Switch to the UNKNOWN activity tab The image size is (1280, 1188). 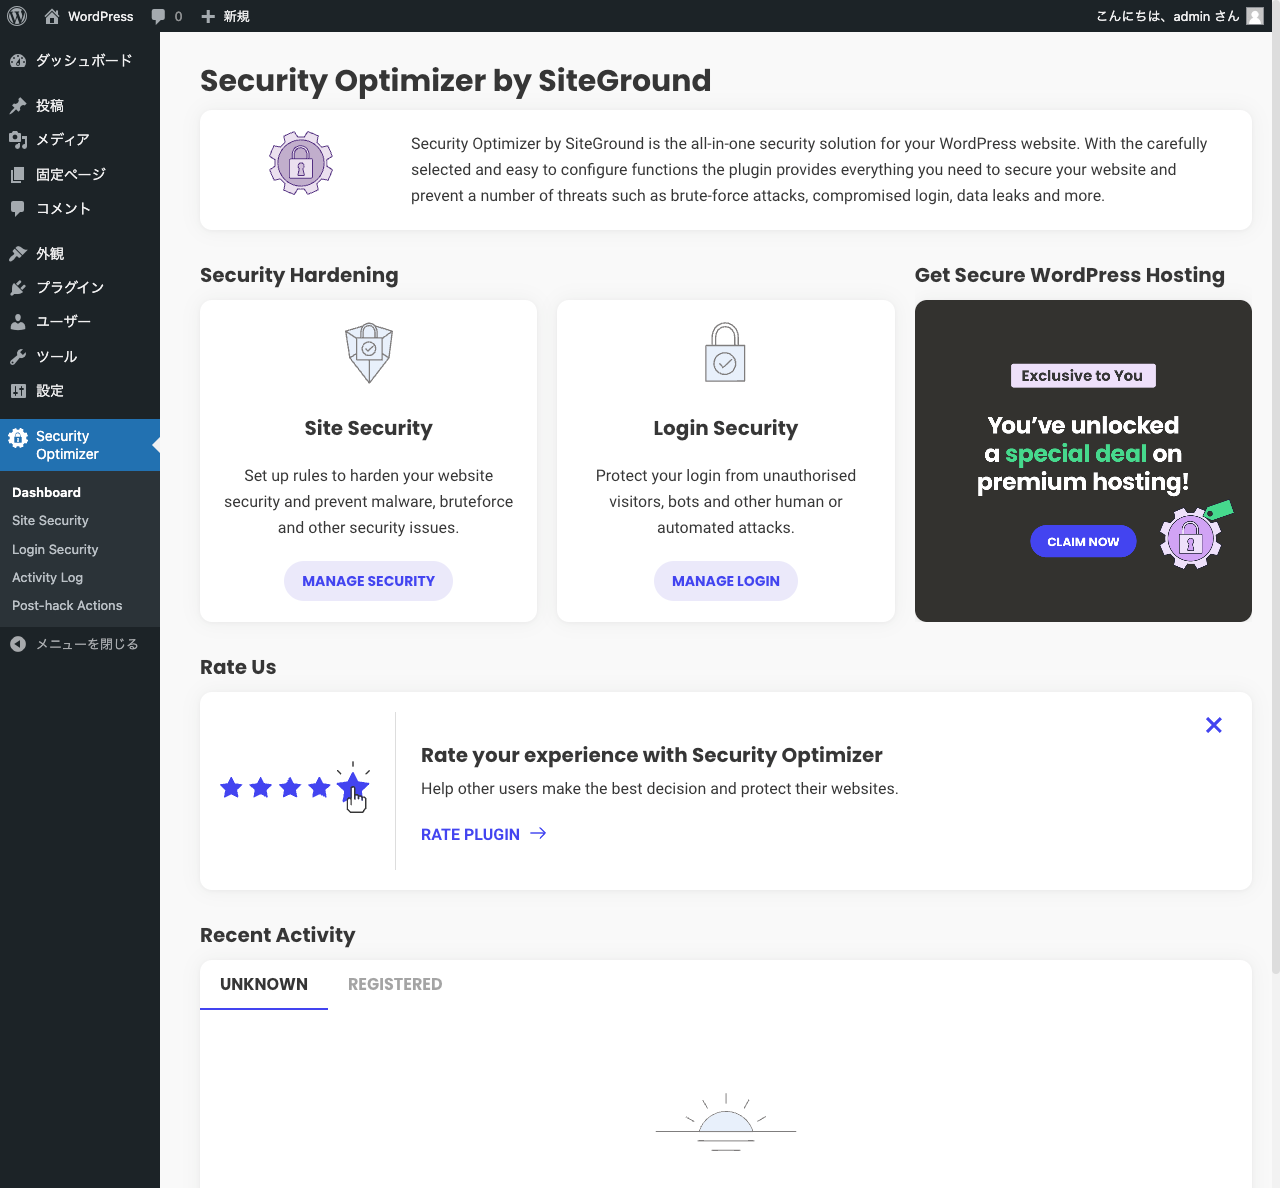pos(264,984)
